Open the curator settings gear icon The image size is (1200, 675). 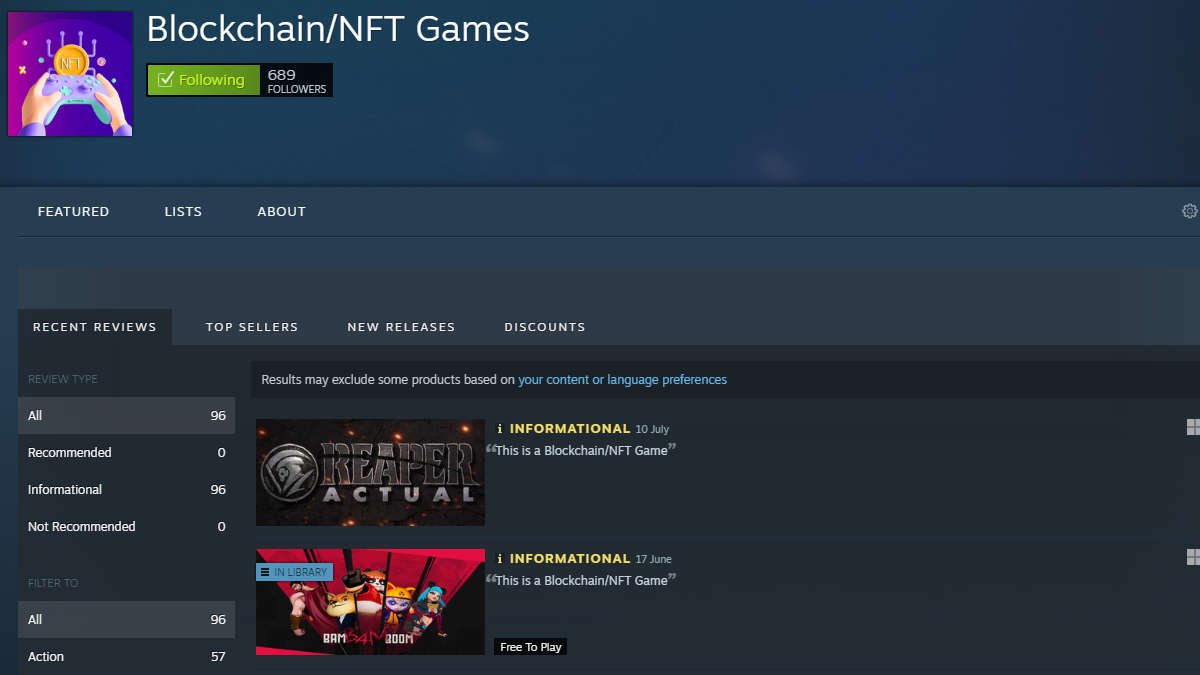pos(1189,211)
